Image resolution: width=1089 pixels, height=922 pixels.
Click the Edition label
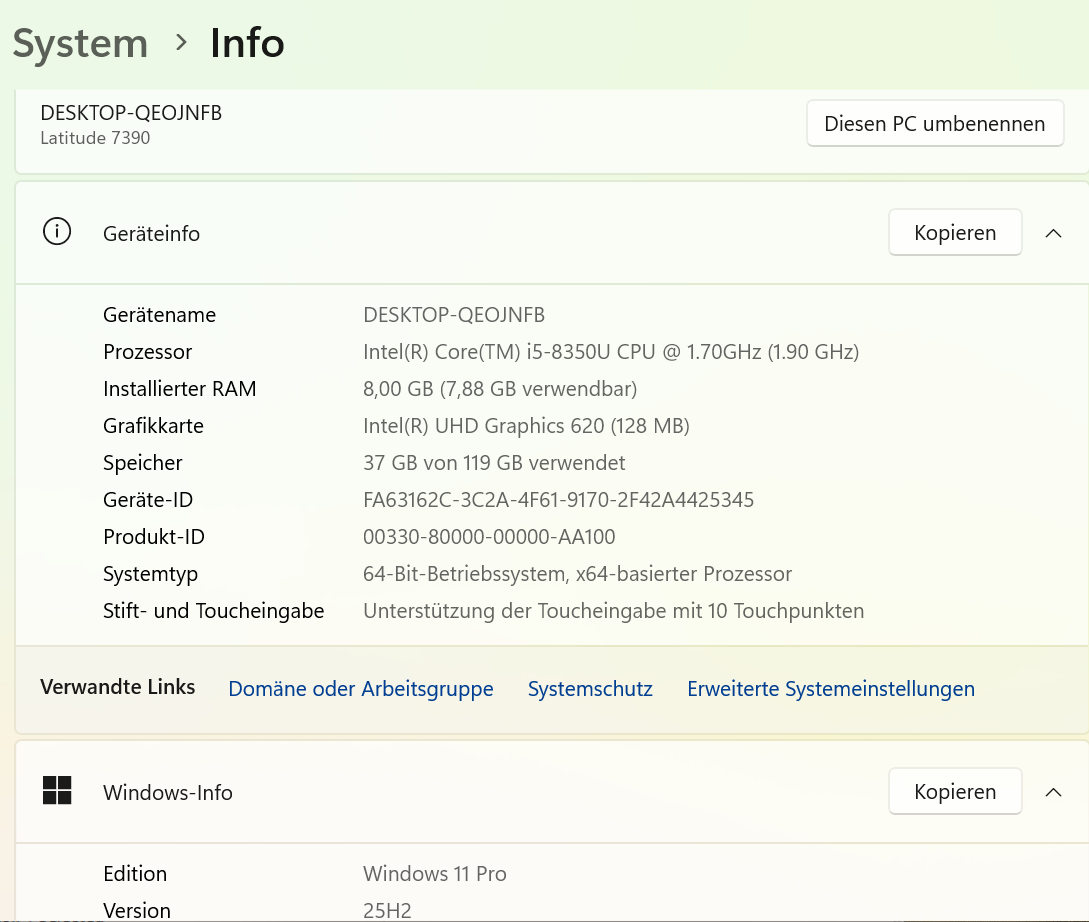[135, 873]
